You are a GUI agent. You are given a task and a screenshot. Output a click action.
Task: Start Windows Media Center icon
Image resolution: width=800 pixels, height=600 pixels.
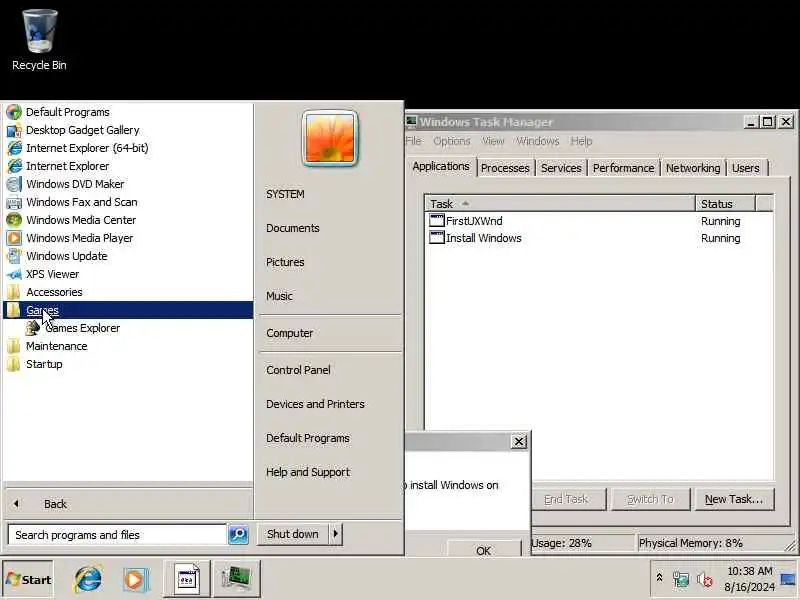[x=14, y=220]
